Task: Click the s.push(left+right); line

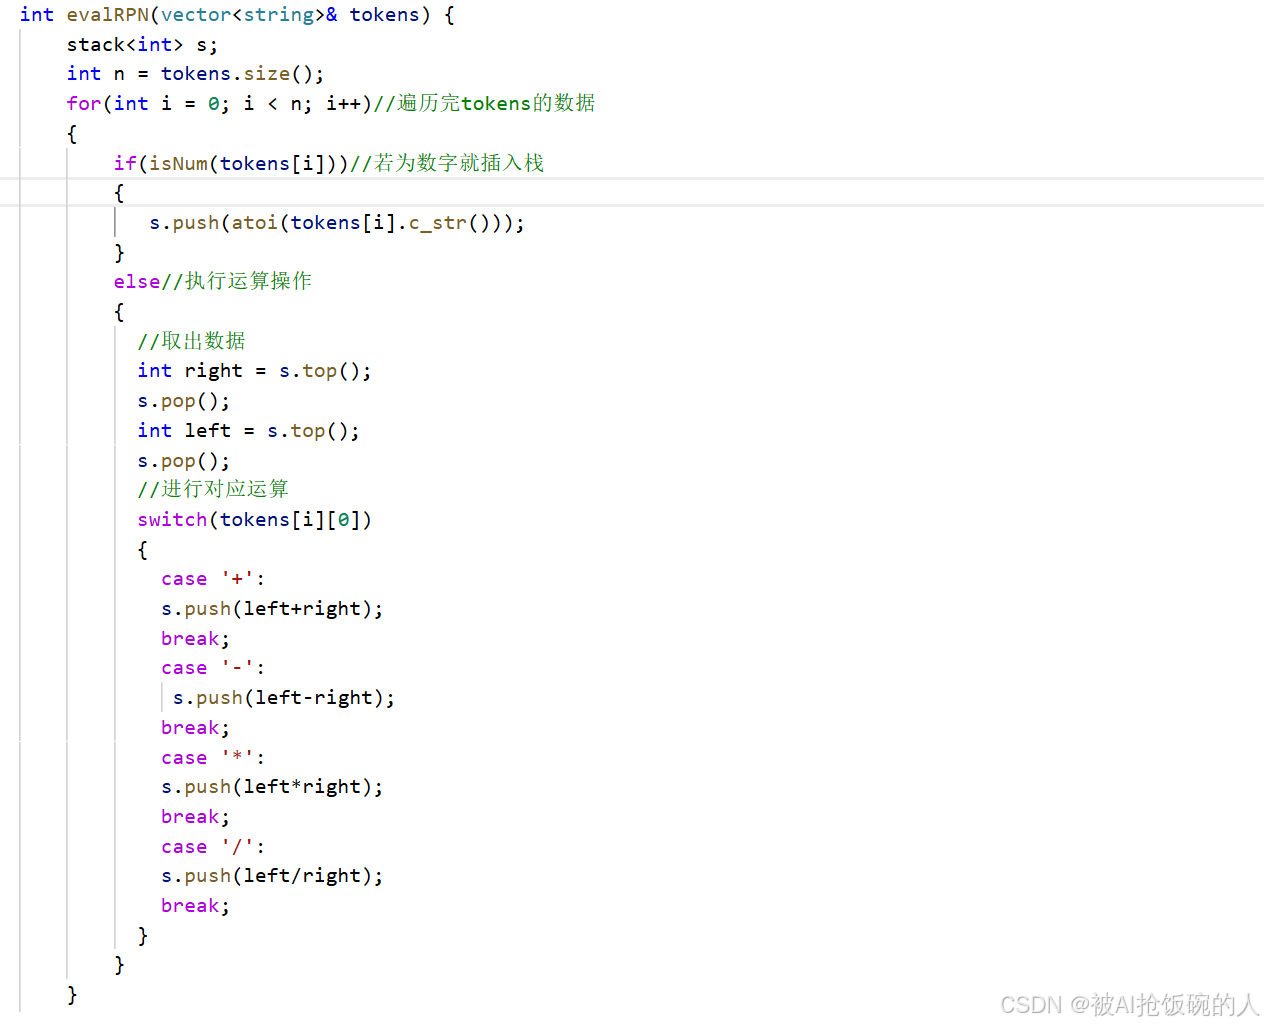Action: click(x=272, y=609)
